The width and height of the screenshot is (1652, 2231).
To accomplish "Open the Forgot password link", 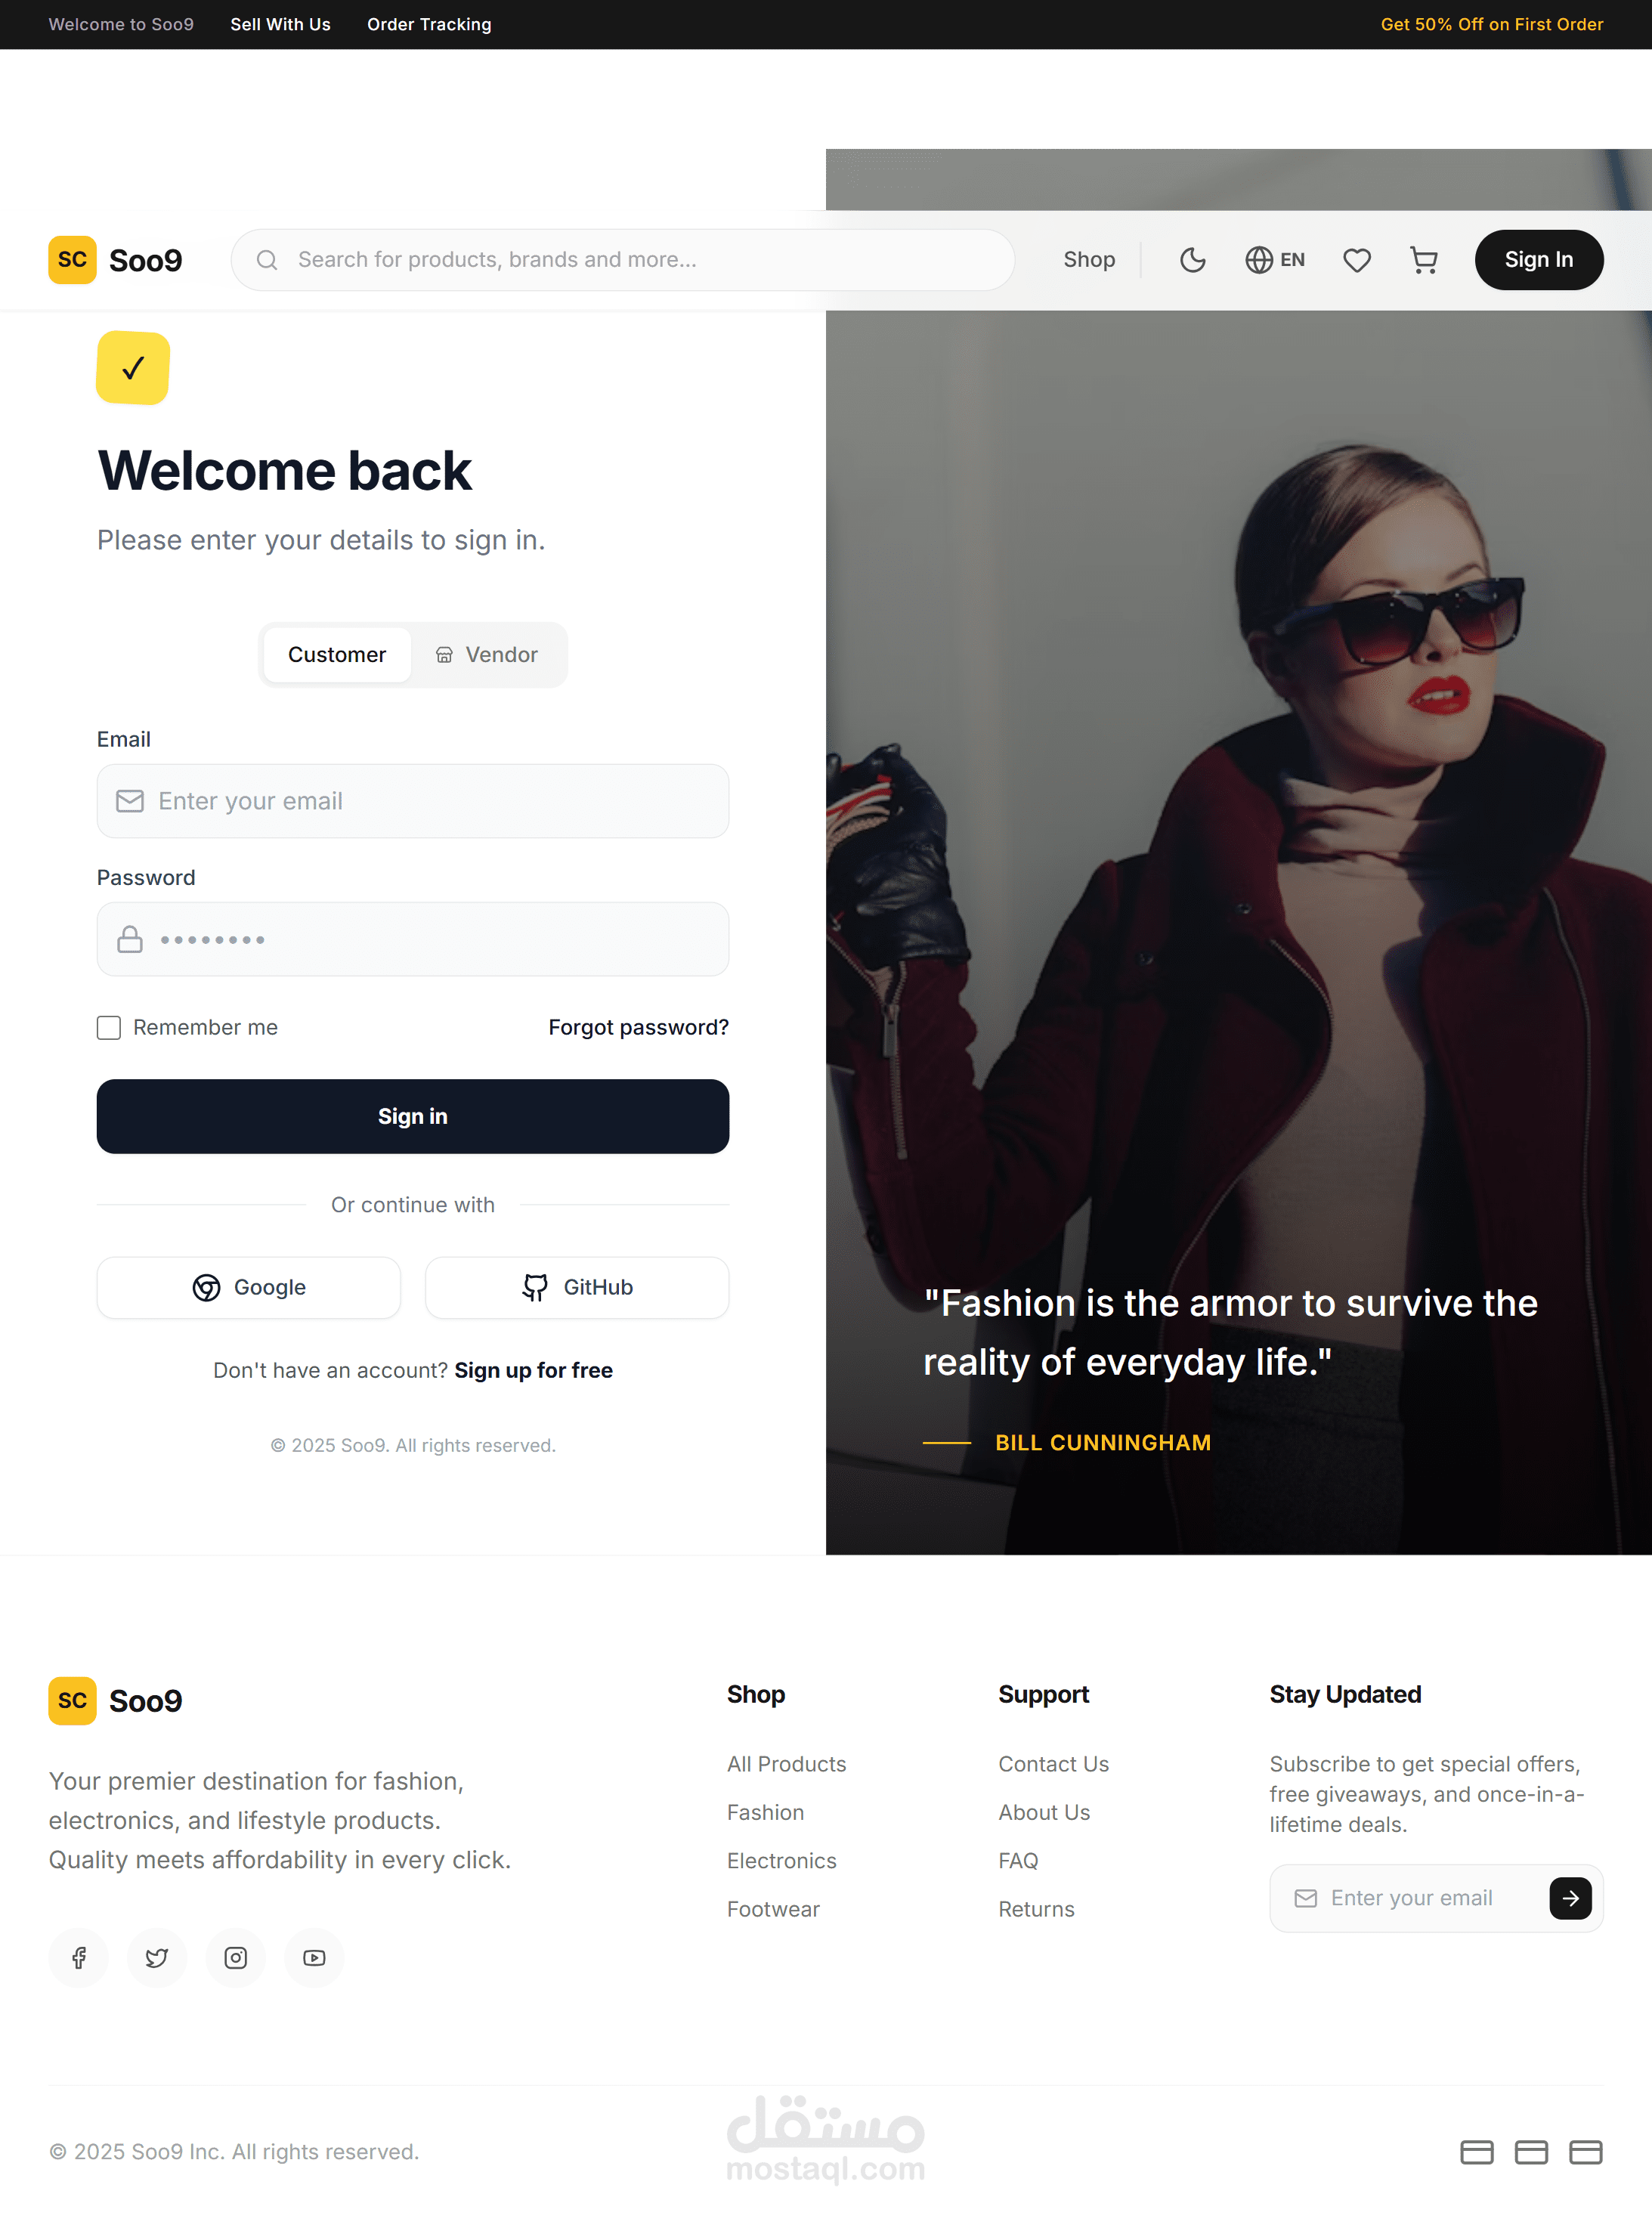I will pos(638,1027).
